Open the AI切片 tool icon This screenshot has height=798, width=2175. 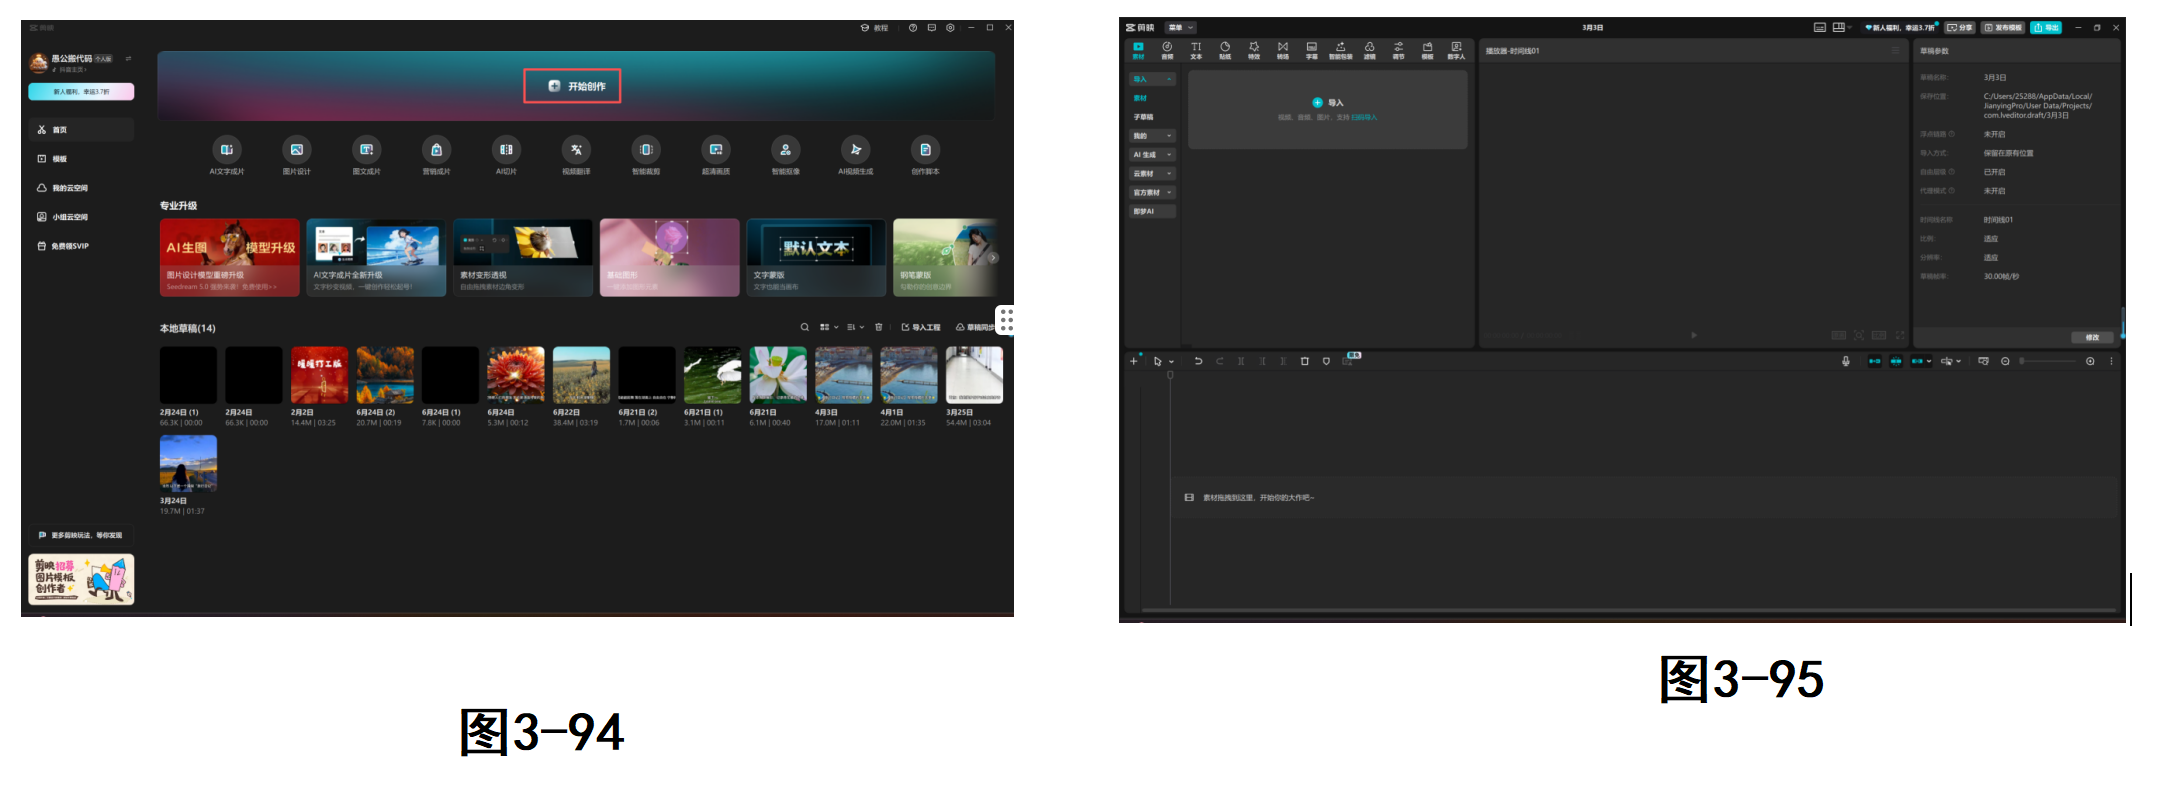pyautogui.click(x=506, y=150)
